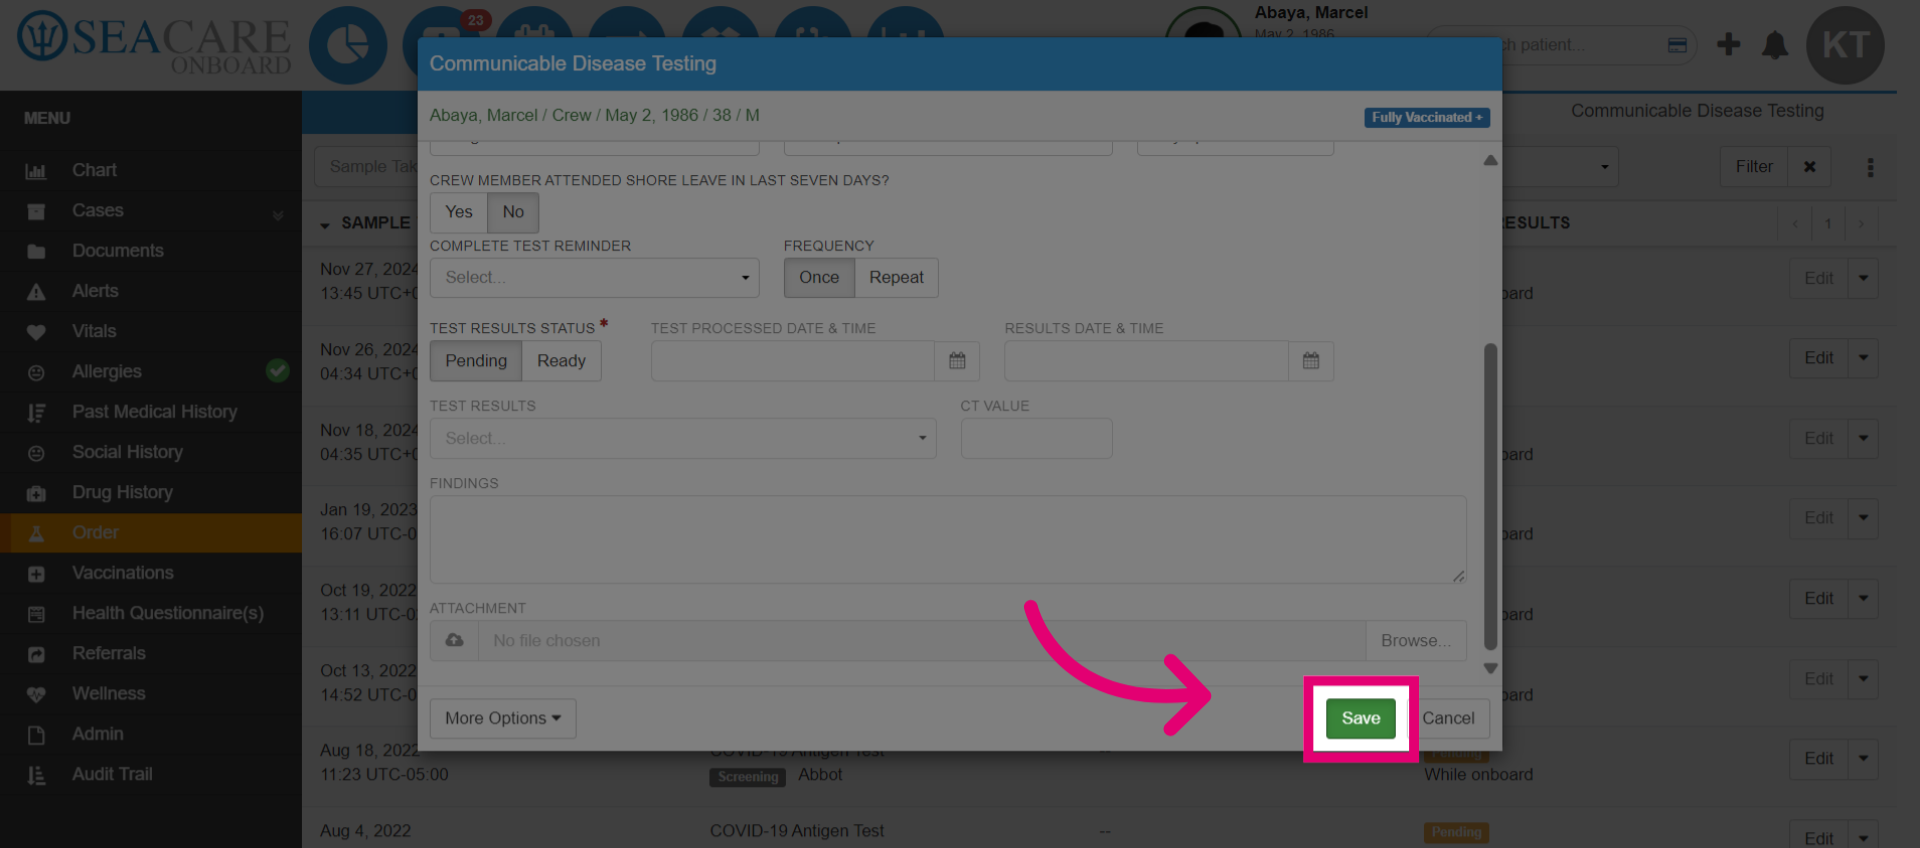Click the Test Processed Date input field

pos(793,361)
